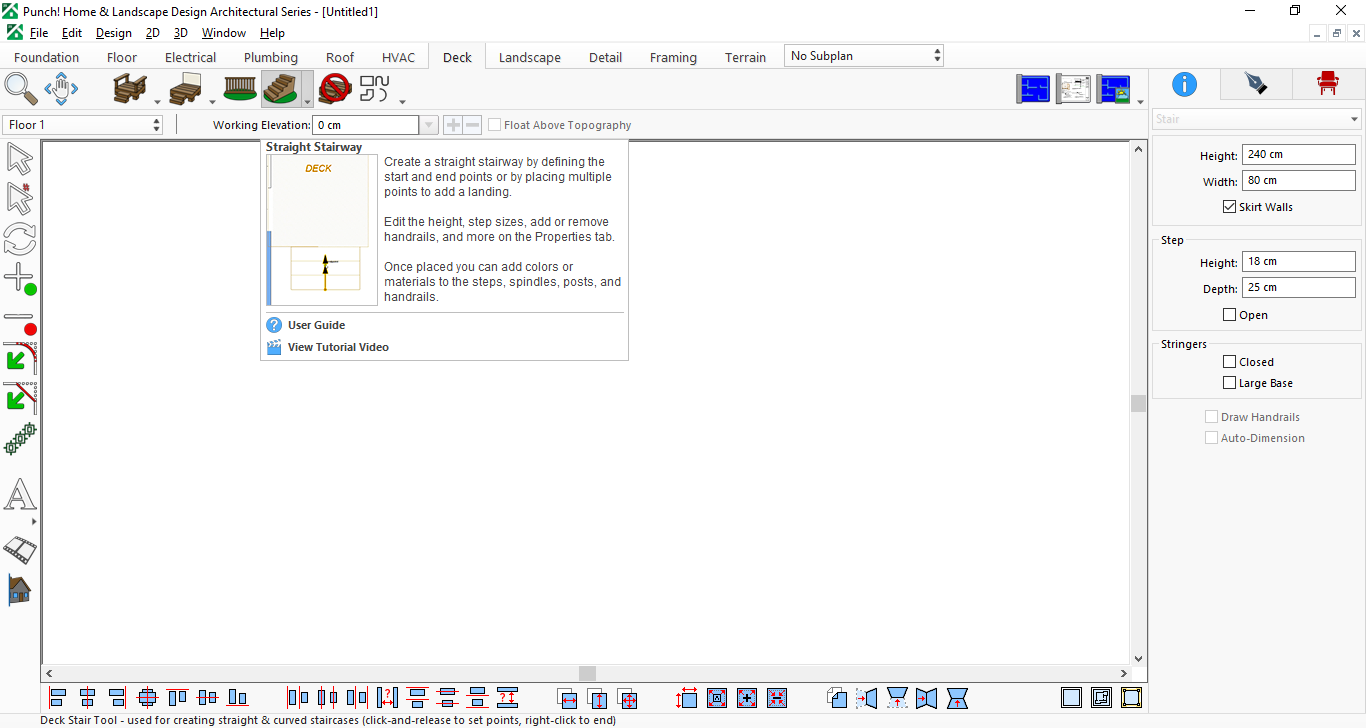Open the No Subplan dropdown
The width and height of the screenshot is (1366, 728).
(x=864, y=56)
